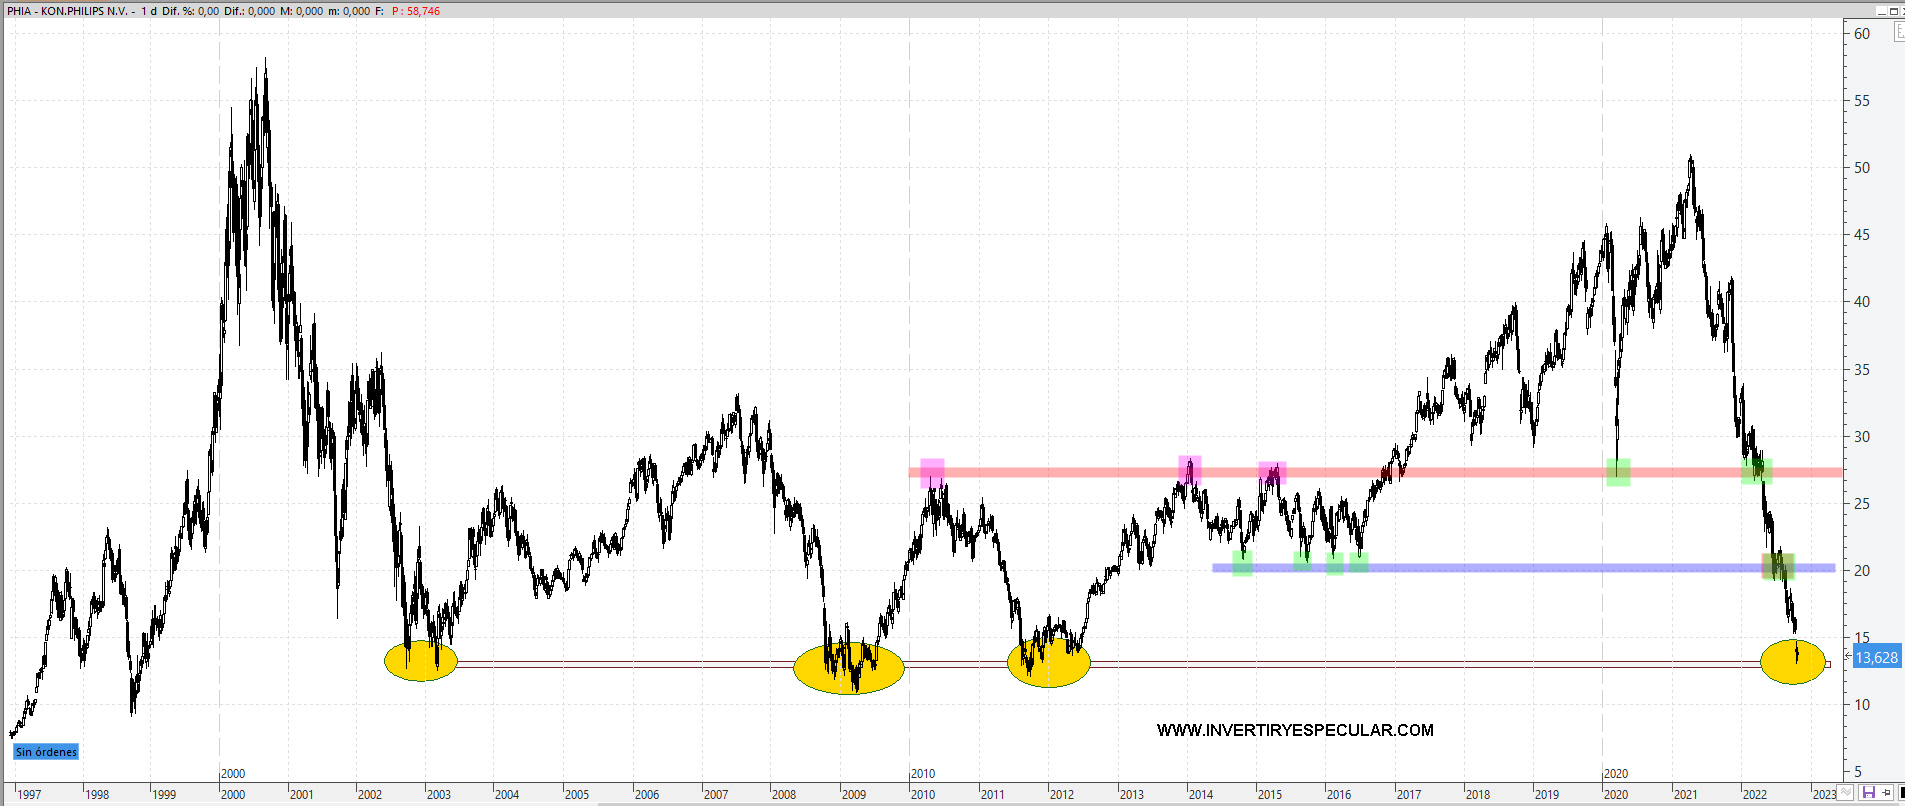Minimize the chart window
The image size is (1905, 806).
click(1881, 11)
